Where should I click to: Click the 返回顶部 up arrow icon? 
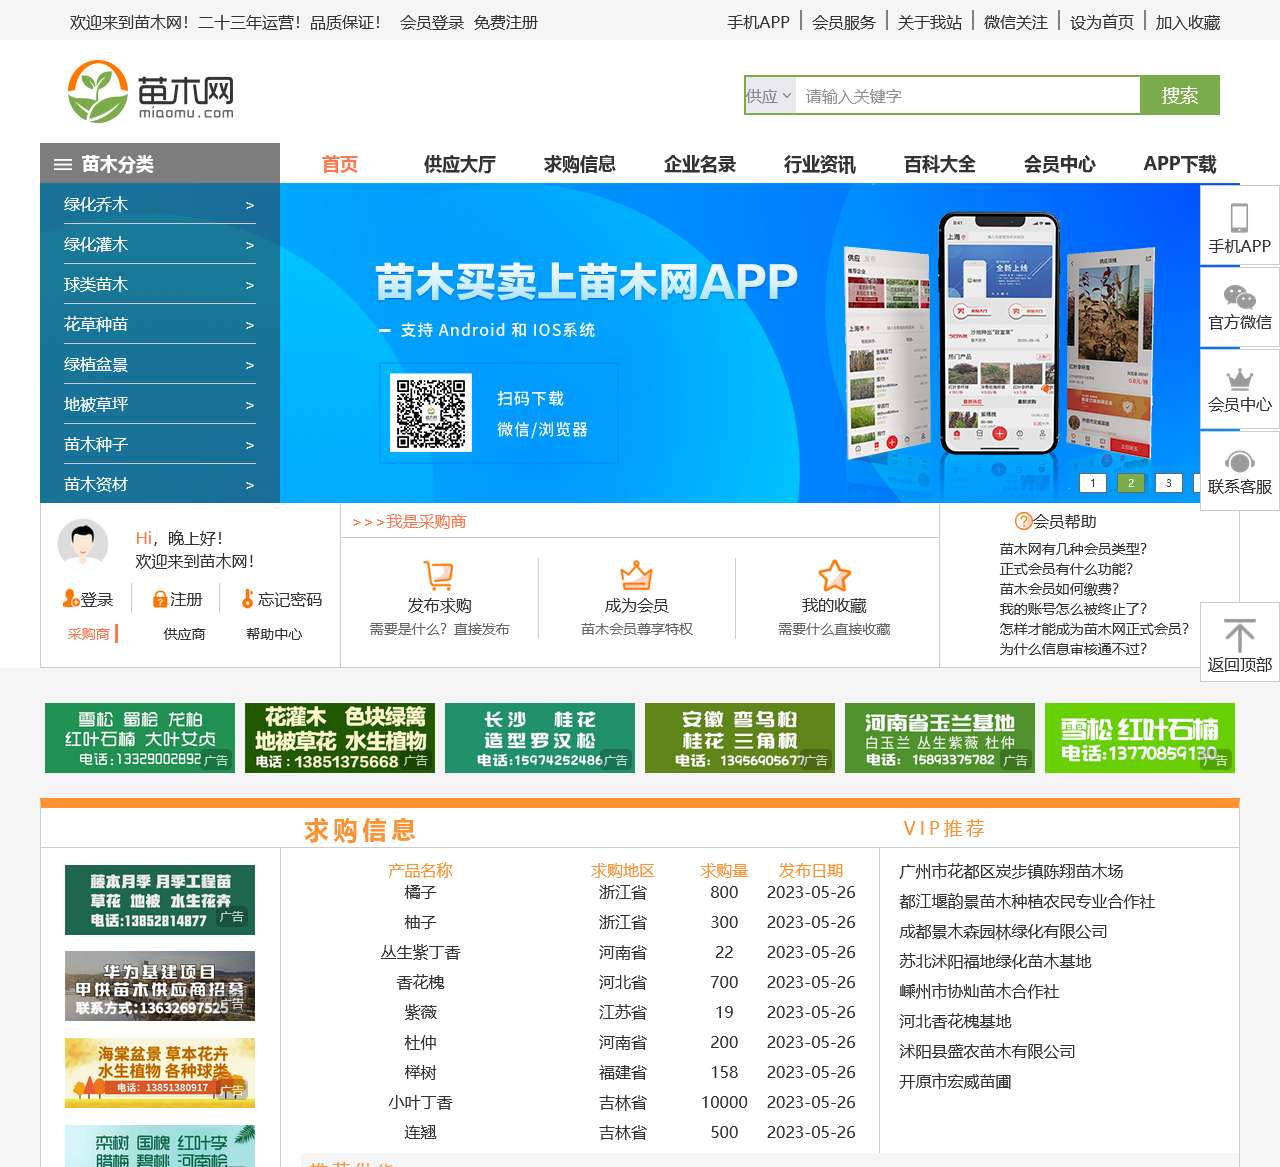click(1240, 635)
